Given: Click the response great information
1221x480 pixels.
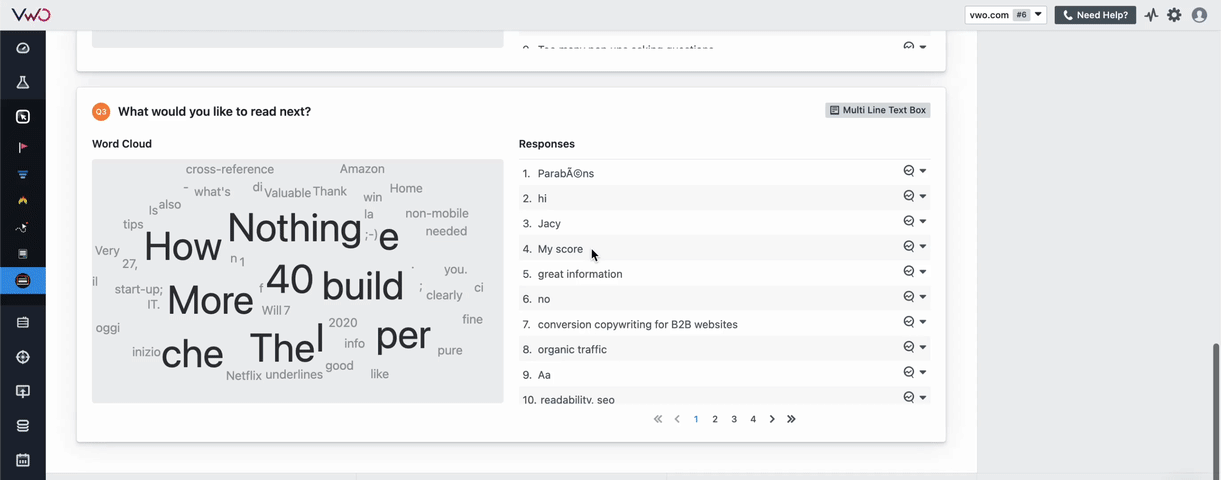Looking at the screenshot, I should click(x=580, y=274).
